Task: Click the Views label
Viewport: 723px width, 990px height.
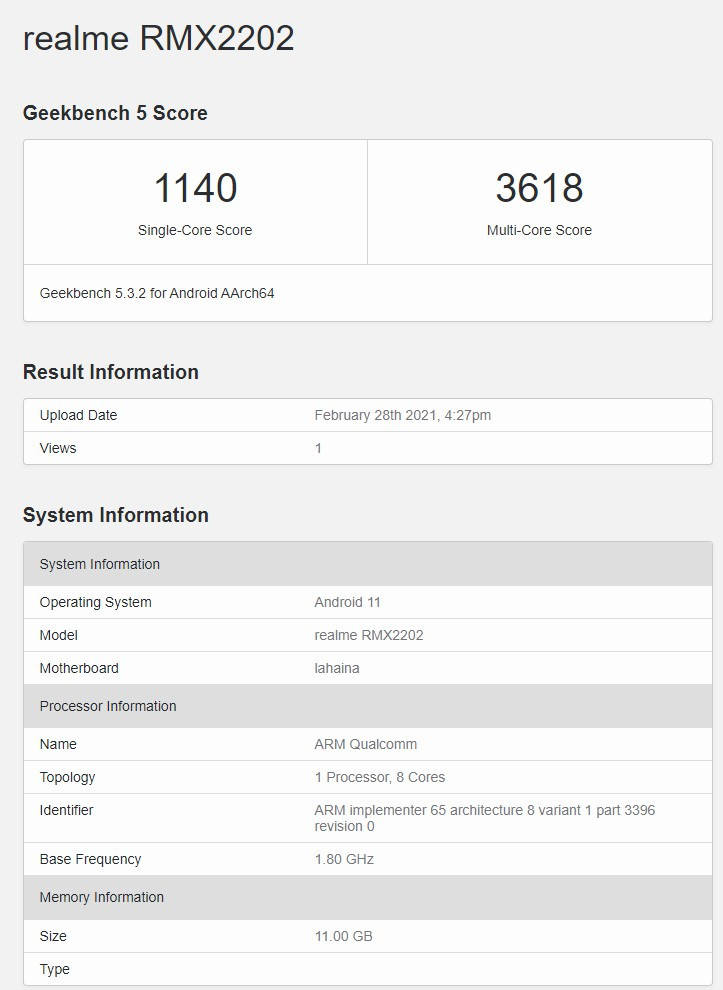Action: [57, 448]
